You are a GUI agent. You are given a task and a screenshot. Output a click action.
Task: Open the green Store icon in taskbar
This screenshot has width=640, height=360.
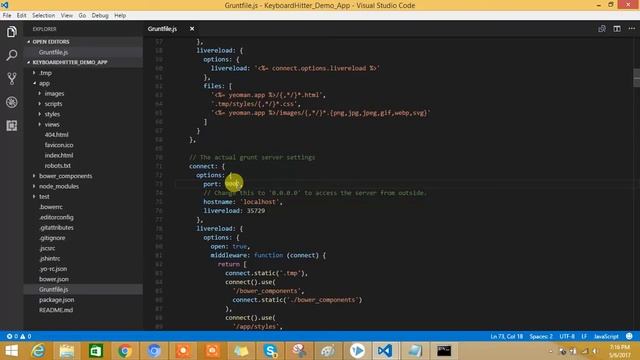tap(96, 351)
